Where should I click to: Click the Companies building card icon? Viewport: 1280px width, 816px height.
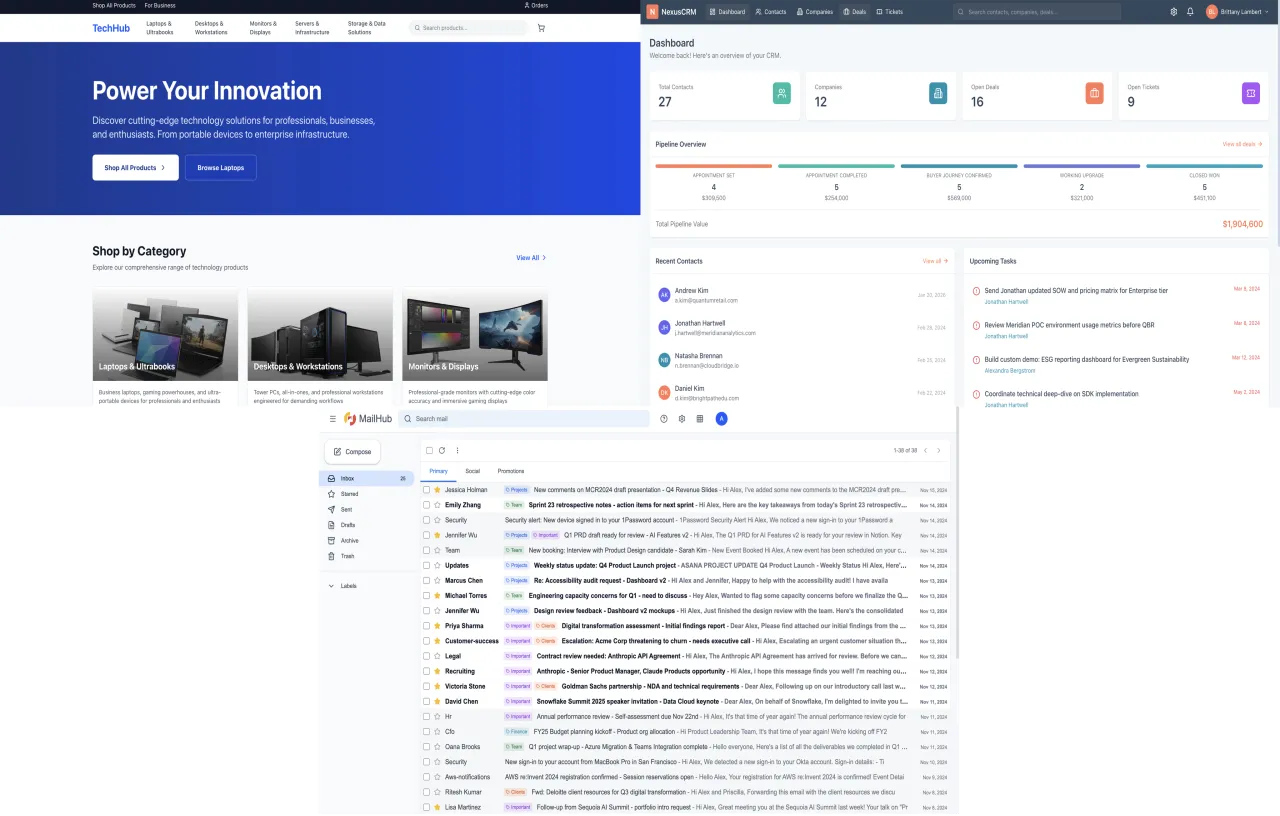(938, 93)
